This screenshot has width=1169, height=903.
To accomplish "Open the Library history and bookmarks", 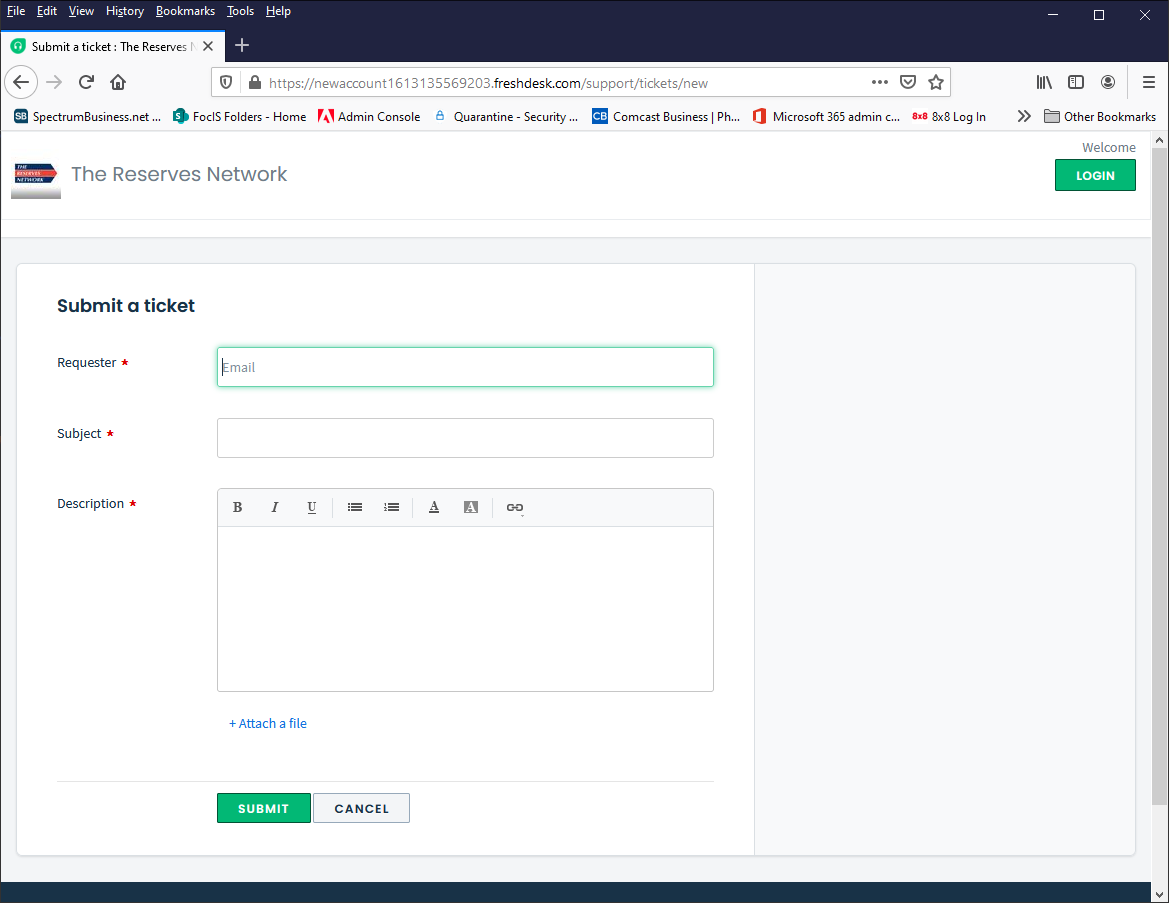I will coord(1044,82).
